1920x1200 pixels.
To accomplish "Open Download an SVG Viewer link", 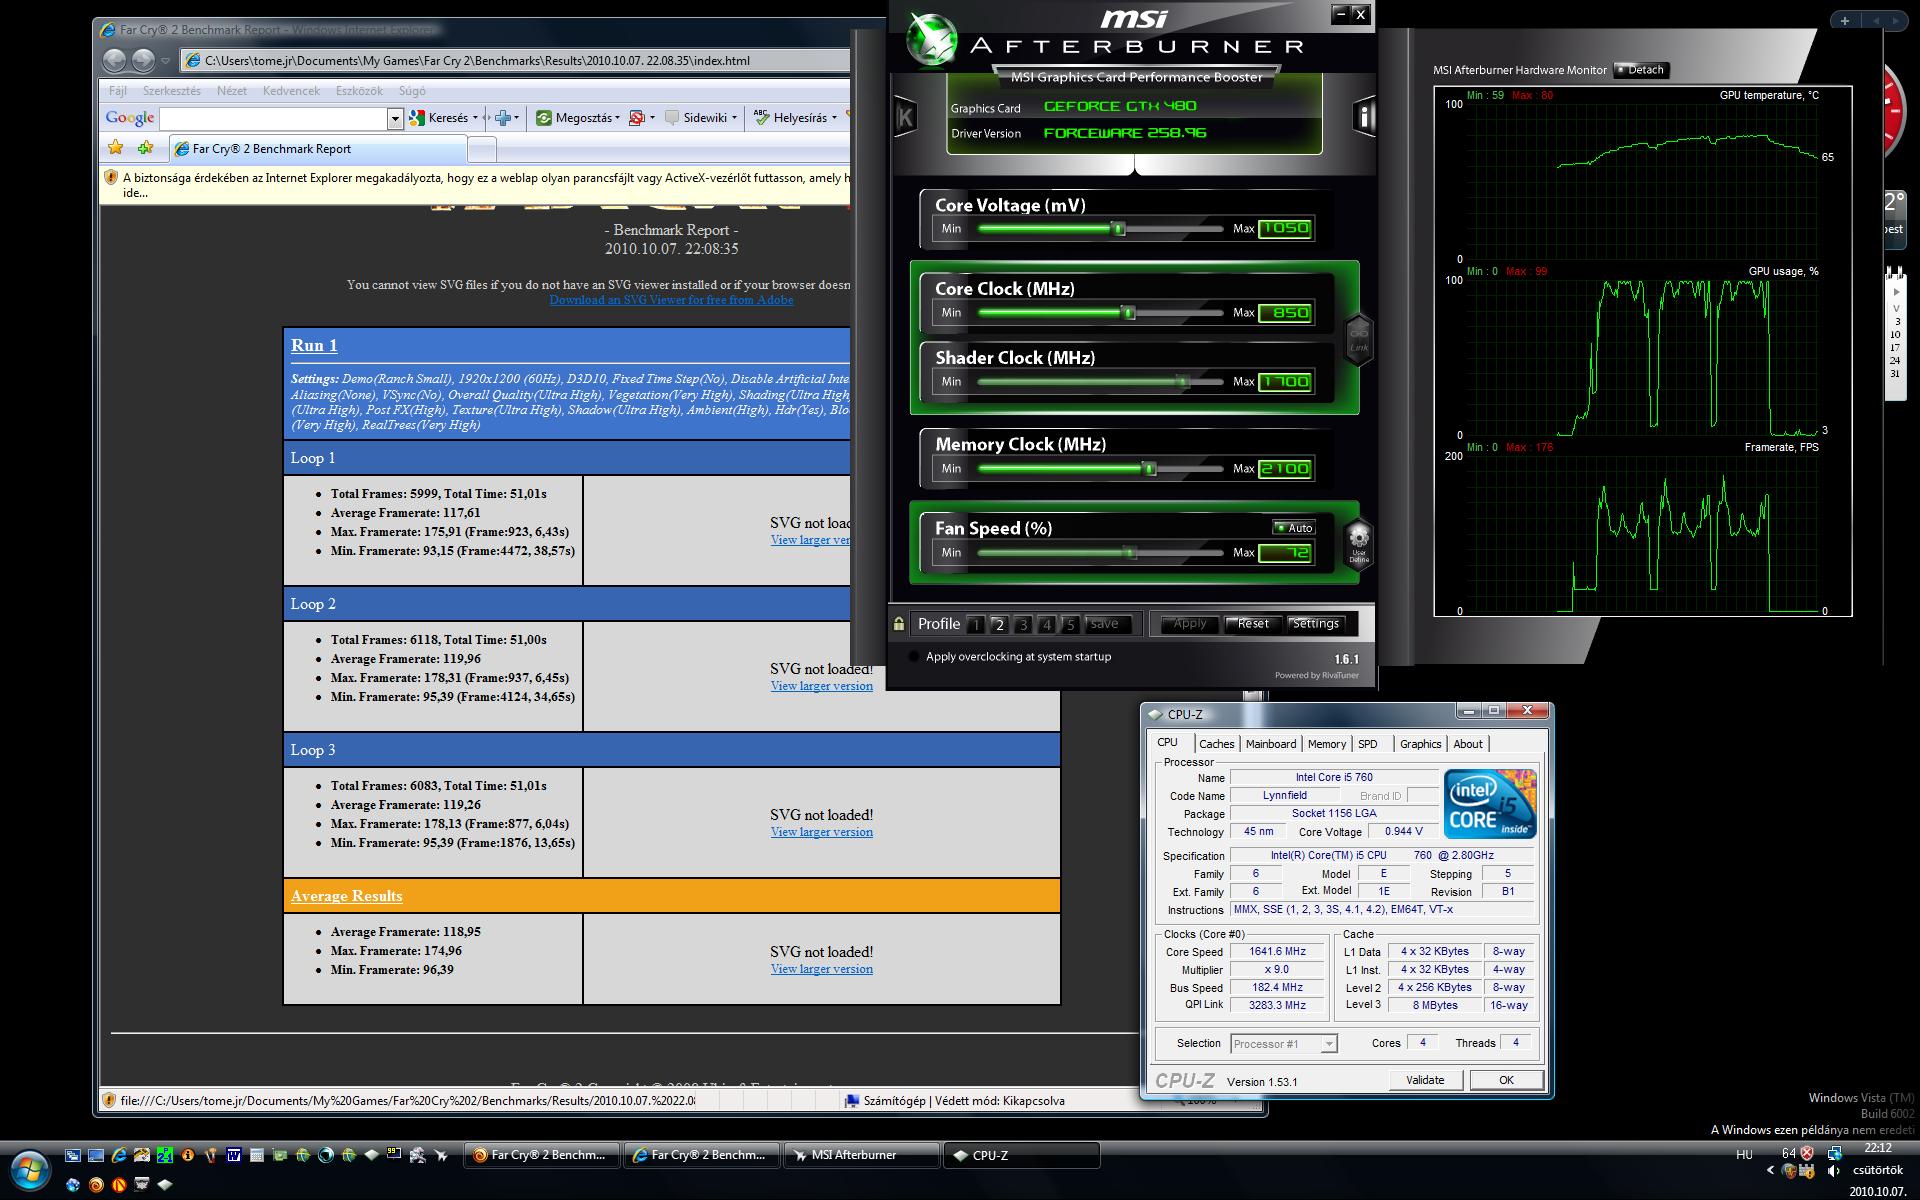I will point(671,300).
